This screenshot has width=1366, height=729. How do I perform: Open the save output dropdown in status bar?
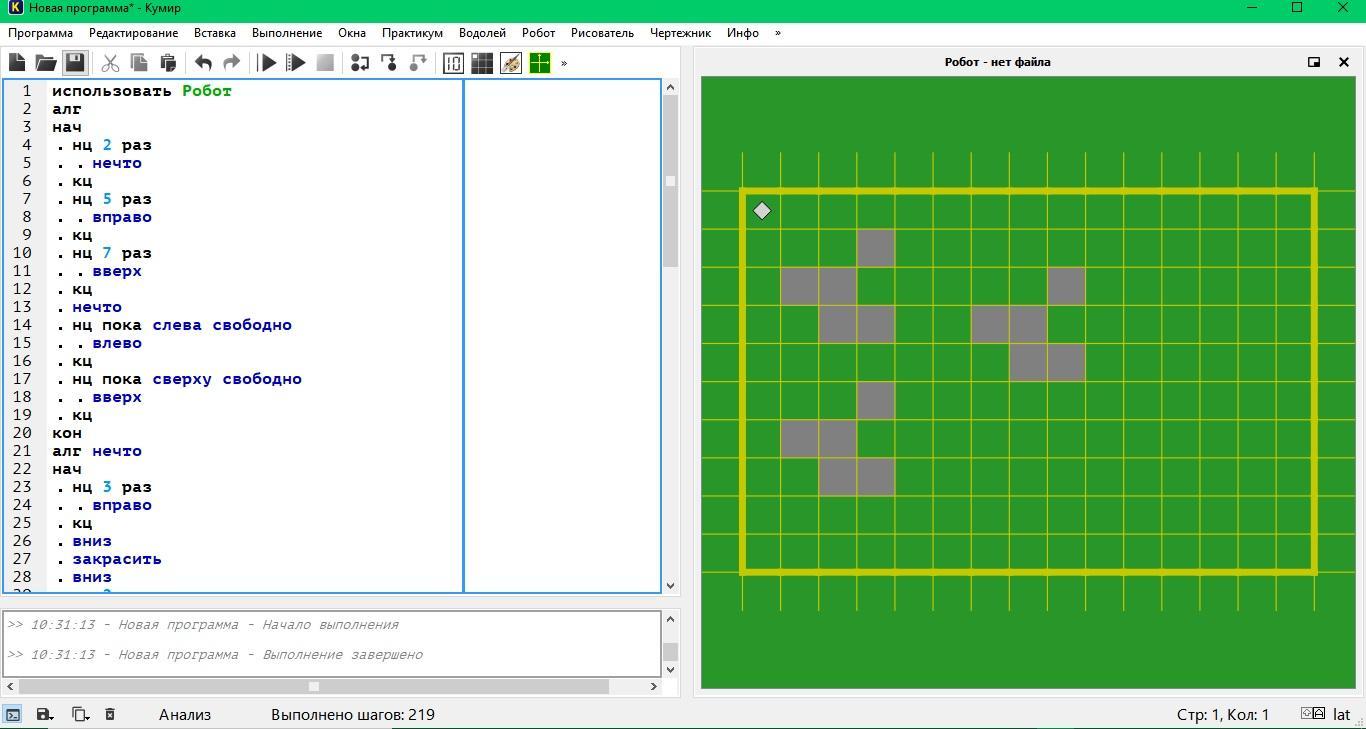point(44,714)
